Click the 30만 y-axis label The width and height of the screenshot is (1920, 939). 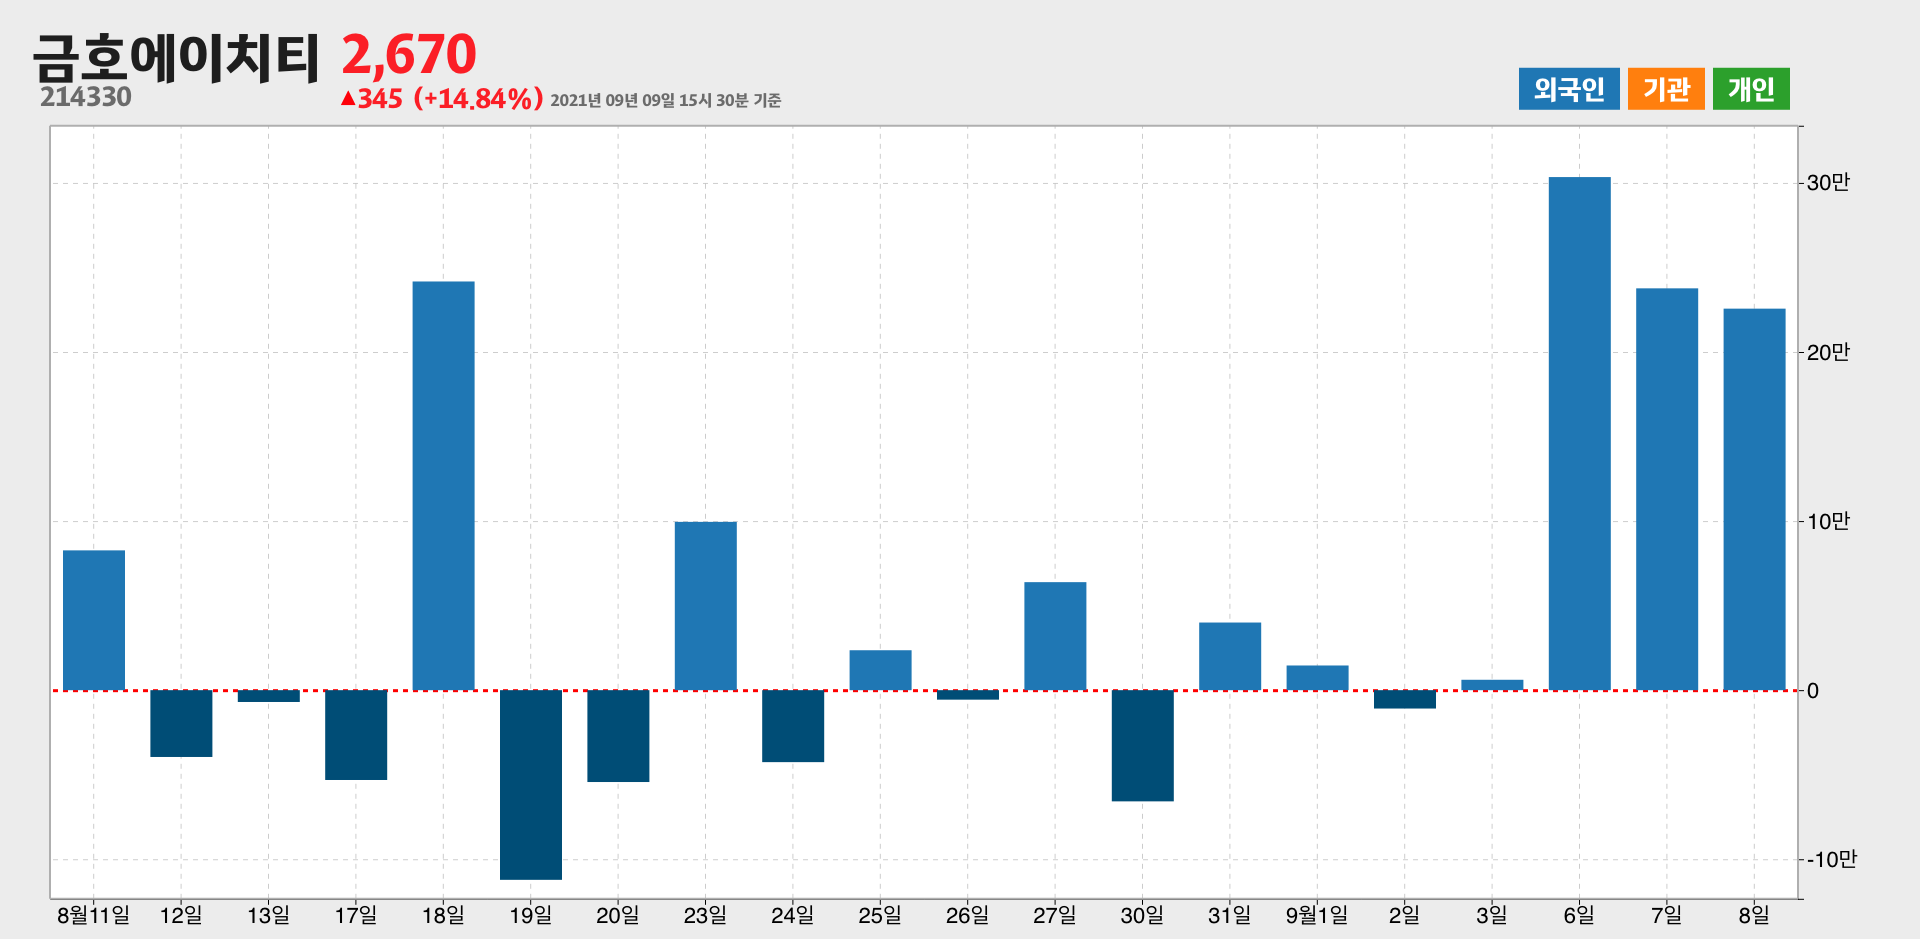pyautogui.click(x=1828, y=183)
